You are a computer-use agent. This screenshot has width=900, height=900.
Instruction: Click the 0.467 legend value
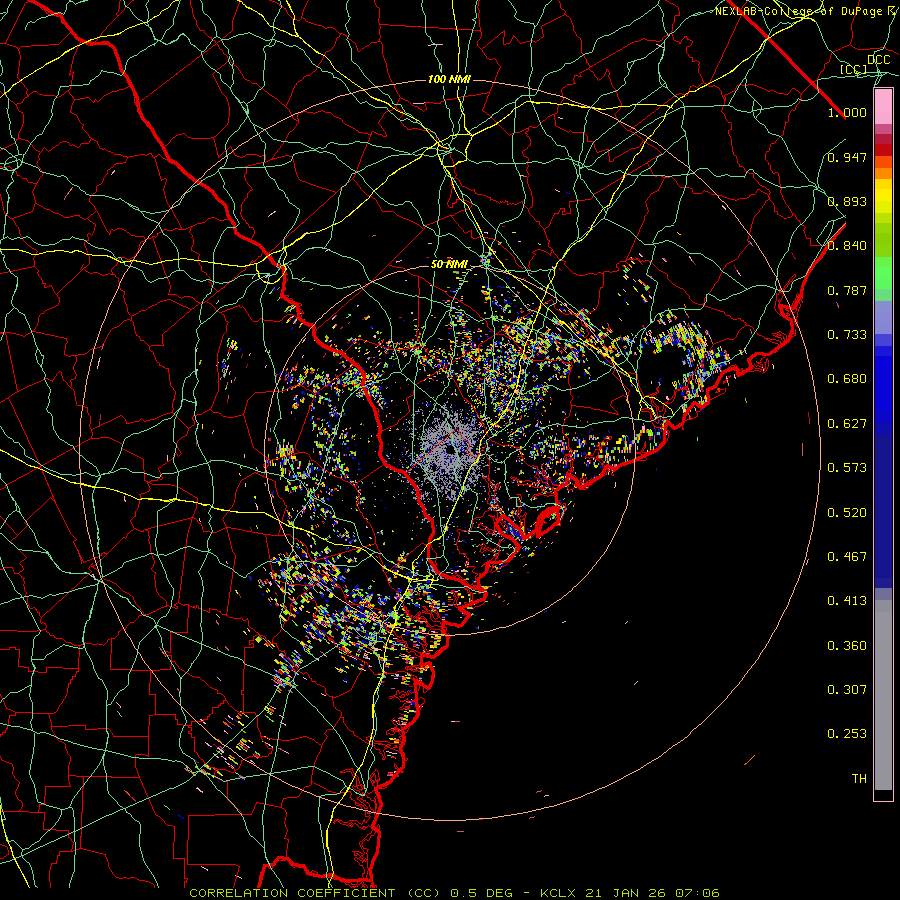pos(847,557)
